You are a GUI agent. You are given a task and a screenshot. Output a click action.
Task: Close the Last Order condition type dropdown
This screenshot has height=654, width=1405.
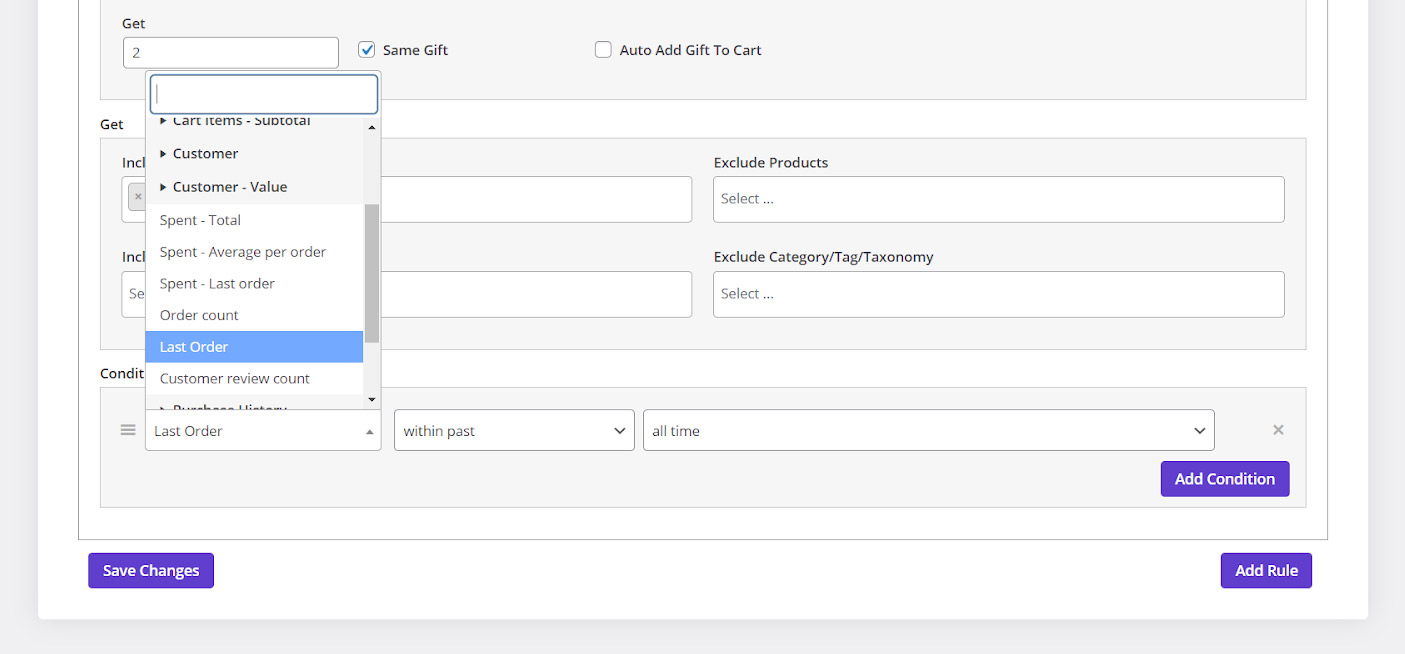263,431
